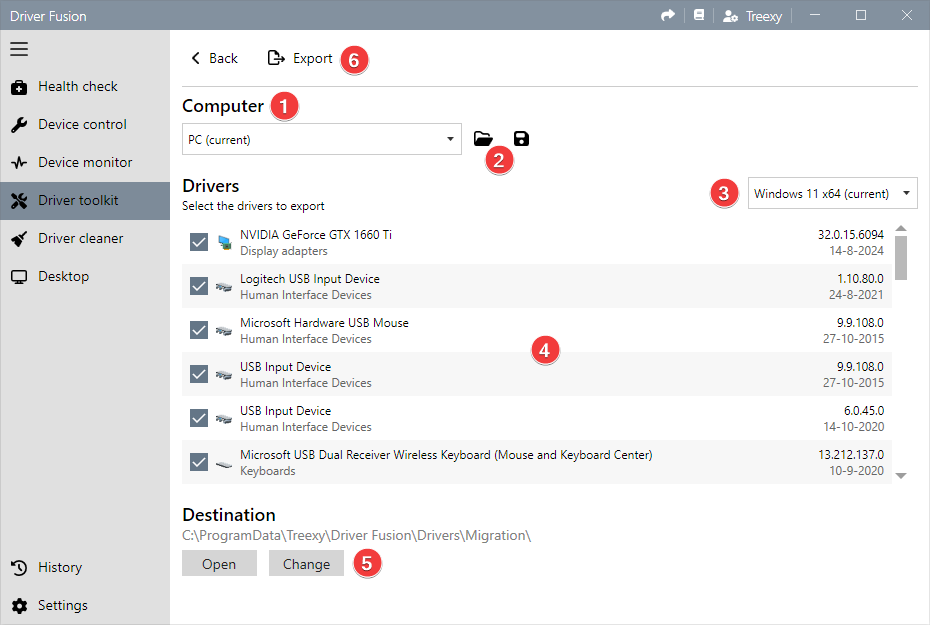Click the driver date "10-9-2020"
The width and height of the screenshot is (930, 625).
(x=856, y=471)
